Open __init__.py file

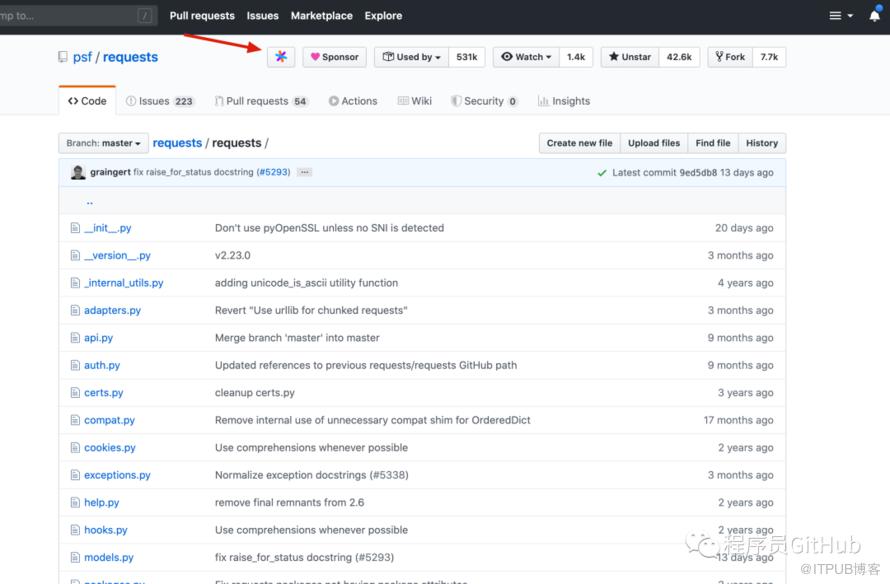pos(108,228)
